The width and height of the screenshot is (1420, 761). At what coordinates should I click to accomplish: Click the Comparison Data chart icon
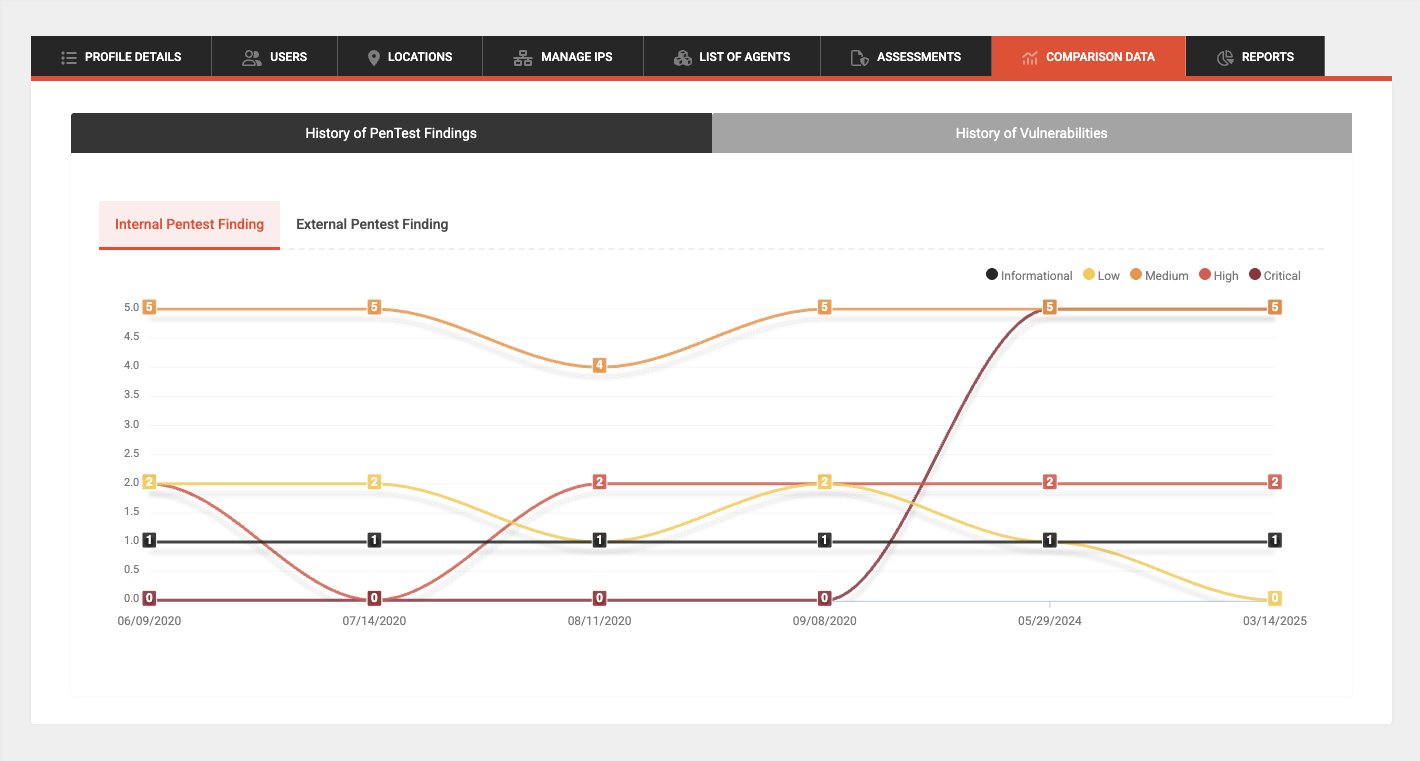tap(1030, 57)
